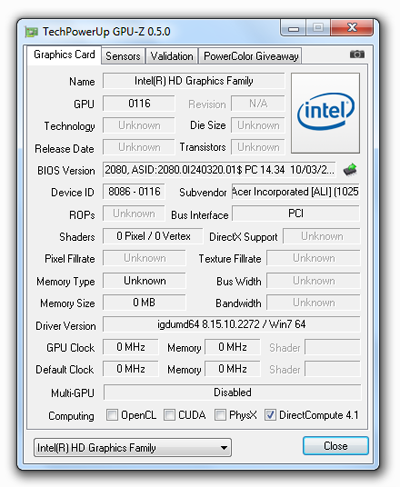Click the Shader field in the GPU Clock row

333,347
